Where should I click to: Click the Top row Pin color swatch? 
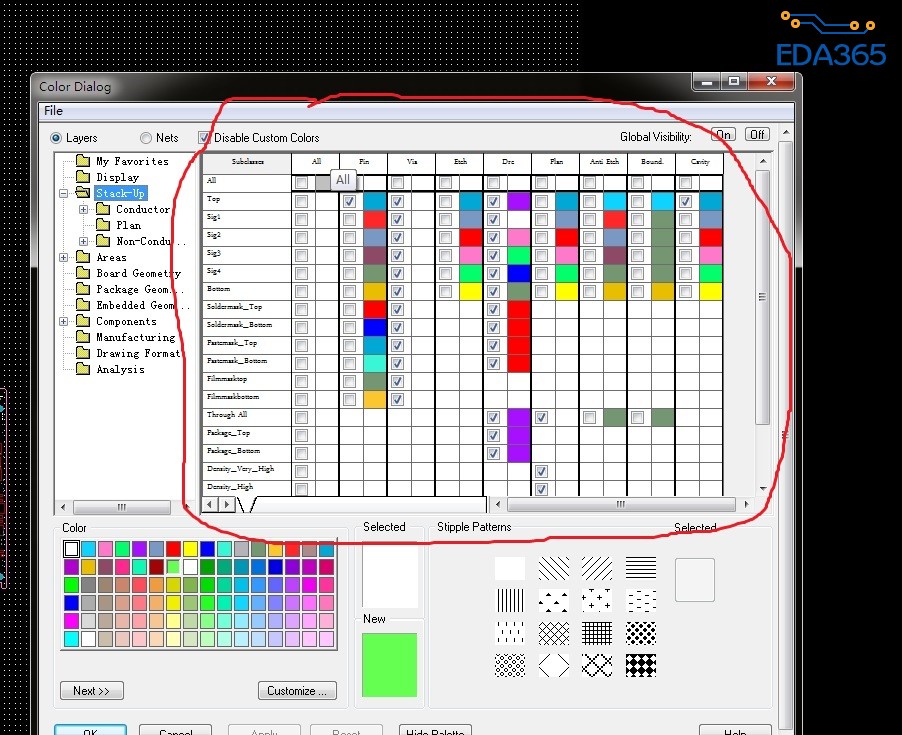pos(375,201)
